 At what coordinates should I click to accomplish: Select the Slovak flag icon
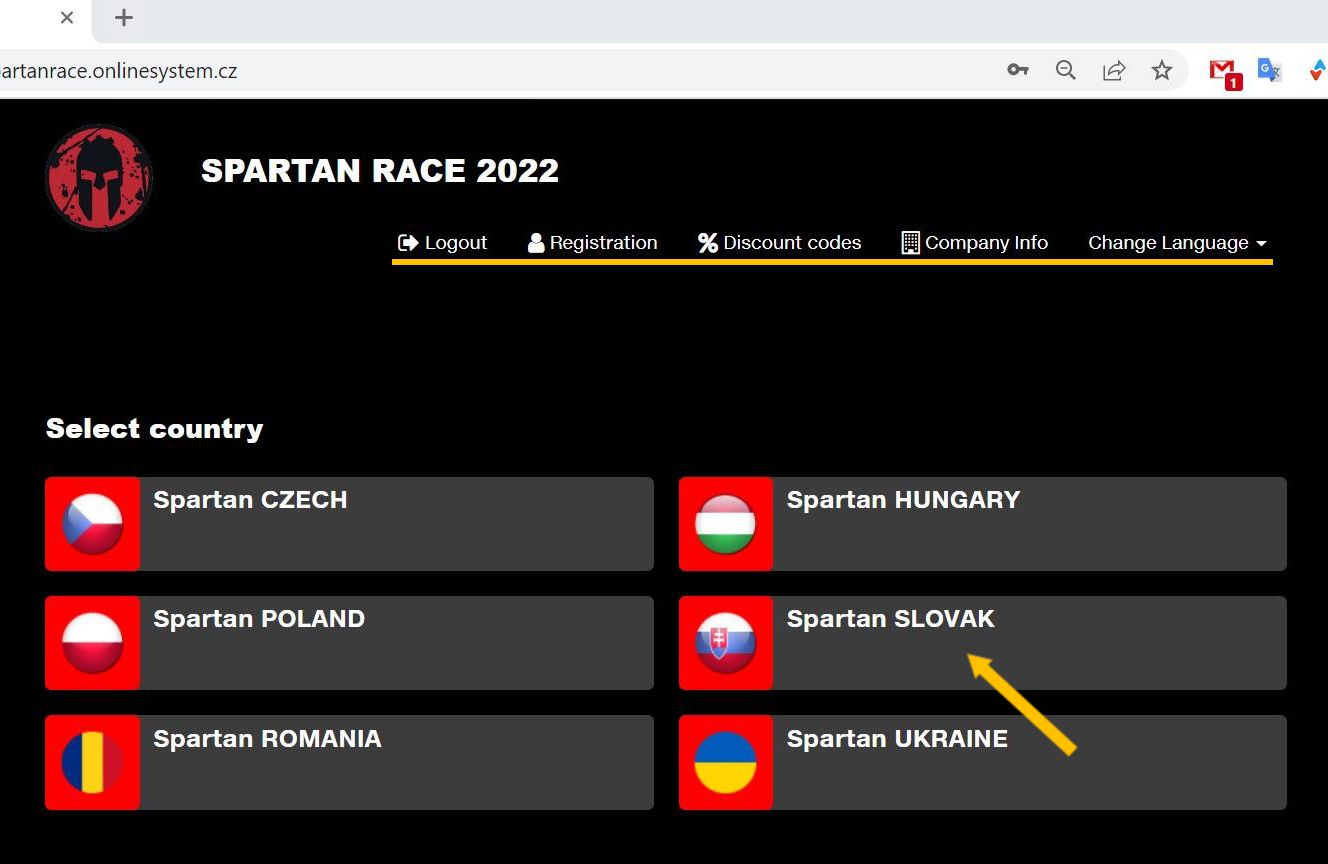pos(725,643)
